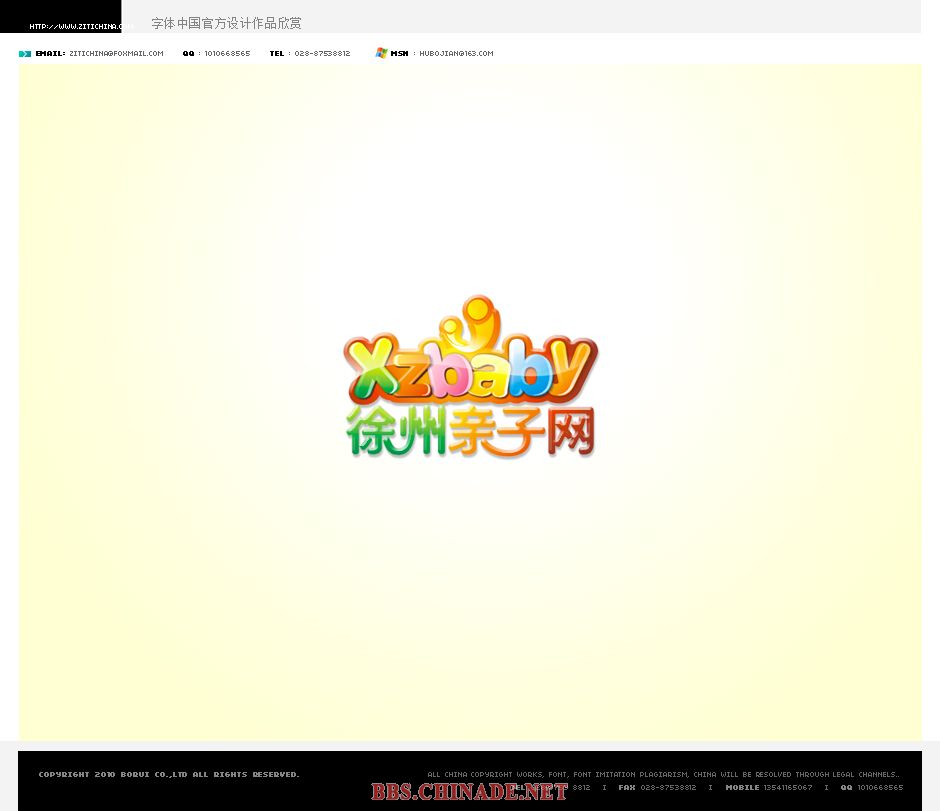Screen dimensions: 940x811
Task: Click the 徐州亲子网 logo text
Action: pos(471,432)
